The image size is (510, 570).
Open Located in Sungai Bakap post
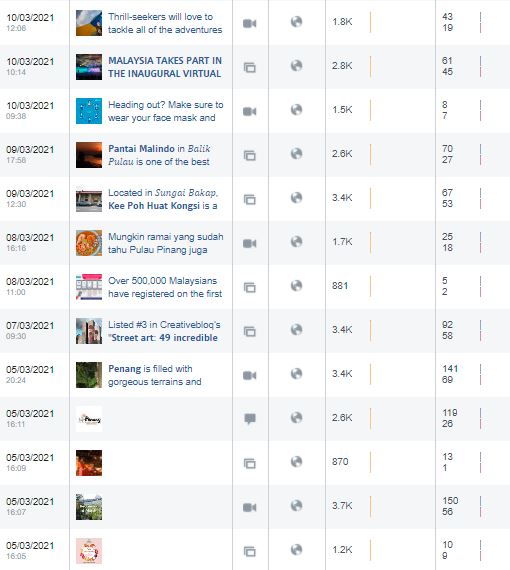163,199
